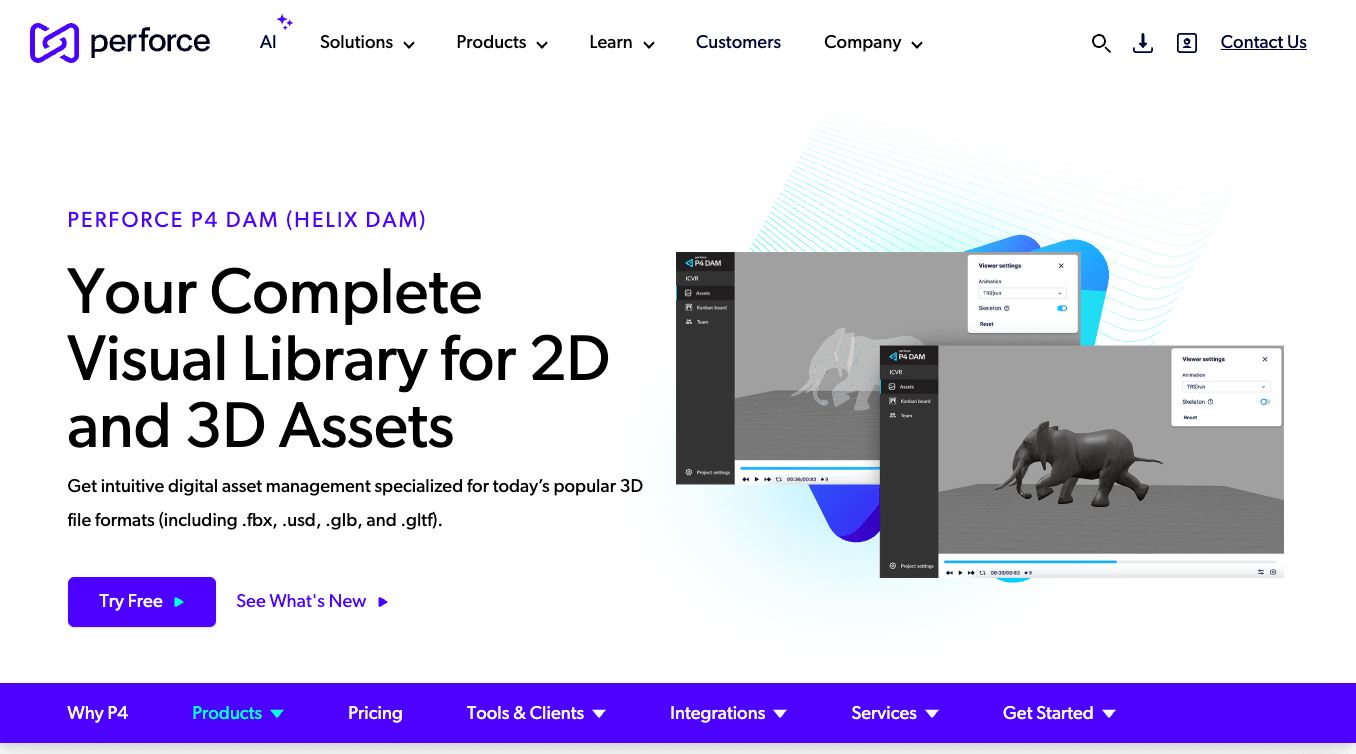
Task: Go to the Customers page
Action: click(738, 42)
